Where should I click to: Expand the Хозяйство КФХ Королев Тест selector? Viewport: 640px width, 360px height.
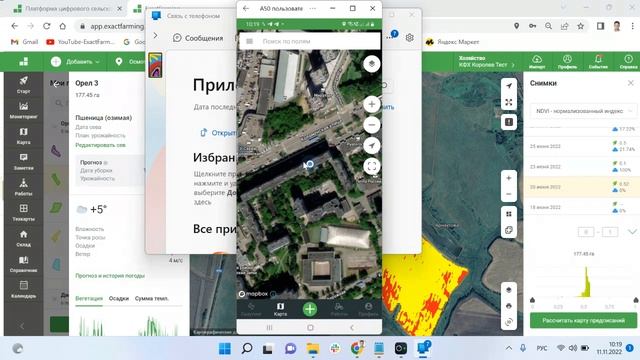coord(487,62)
